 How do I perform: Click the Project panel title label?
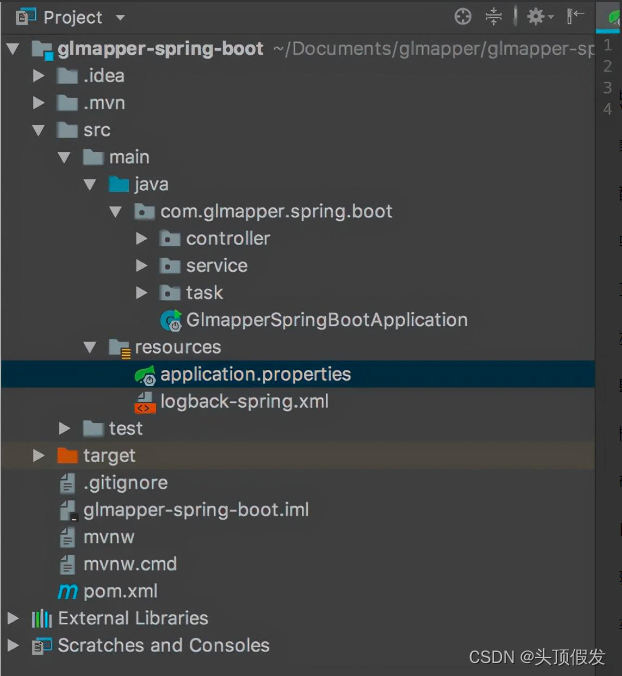click(x=73, y=18)
